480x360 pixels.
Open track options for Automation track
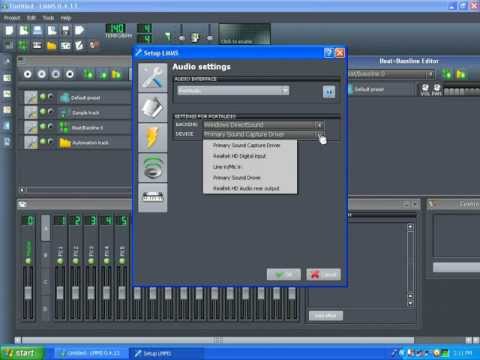pyautogui.click(x=31, y=142)
